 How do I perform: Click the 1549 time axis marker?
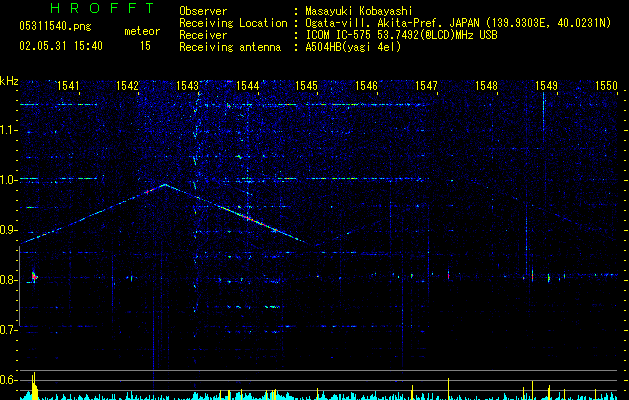[x=546, y=86]
